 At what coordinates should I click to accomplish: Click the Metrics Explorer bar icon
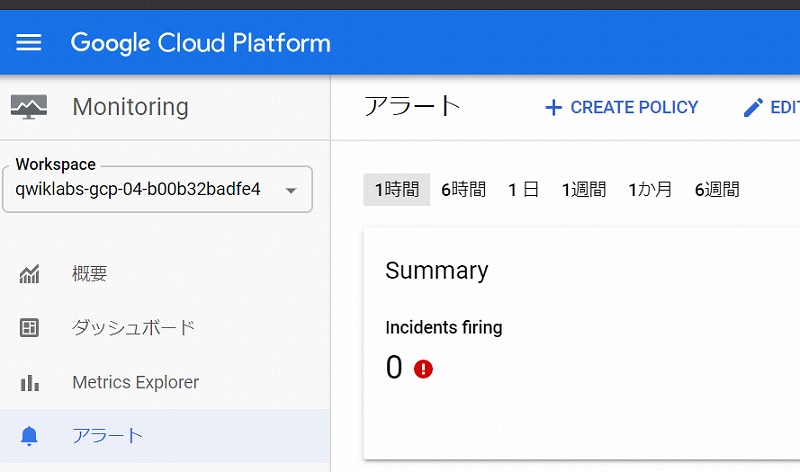[30, 383]
